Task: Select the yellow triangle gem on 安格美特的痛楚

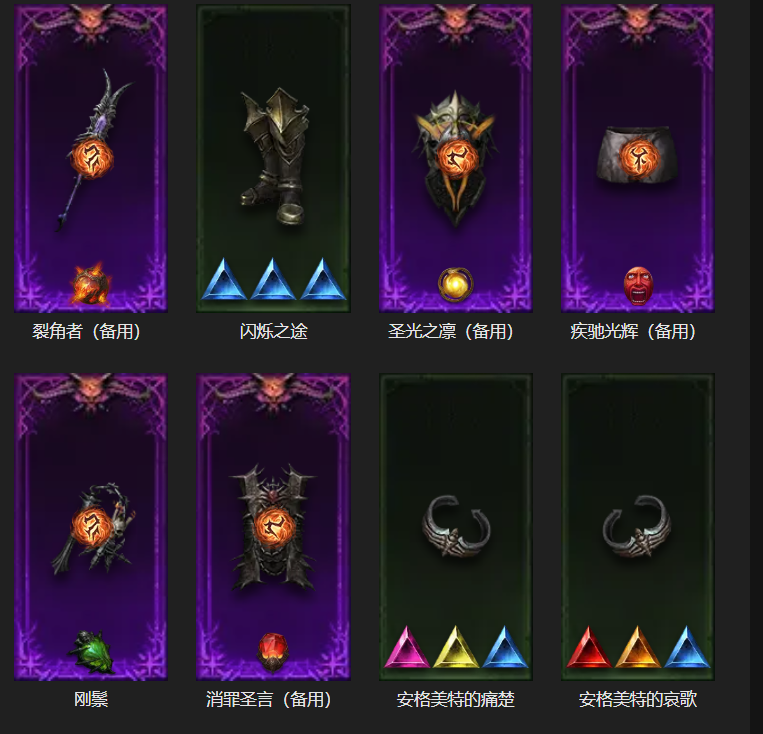Action: [x=455, y=648]
